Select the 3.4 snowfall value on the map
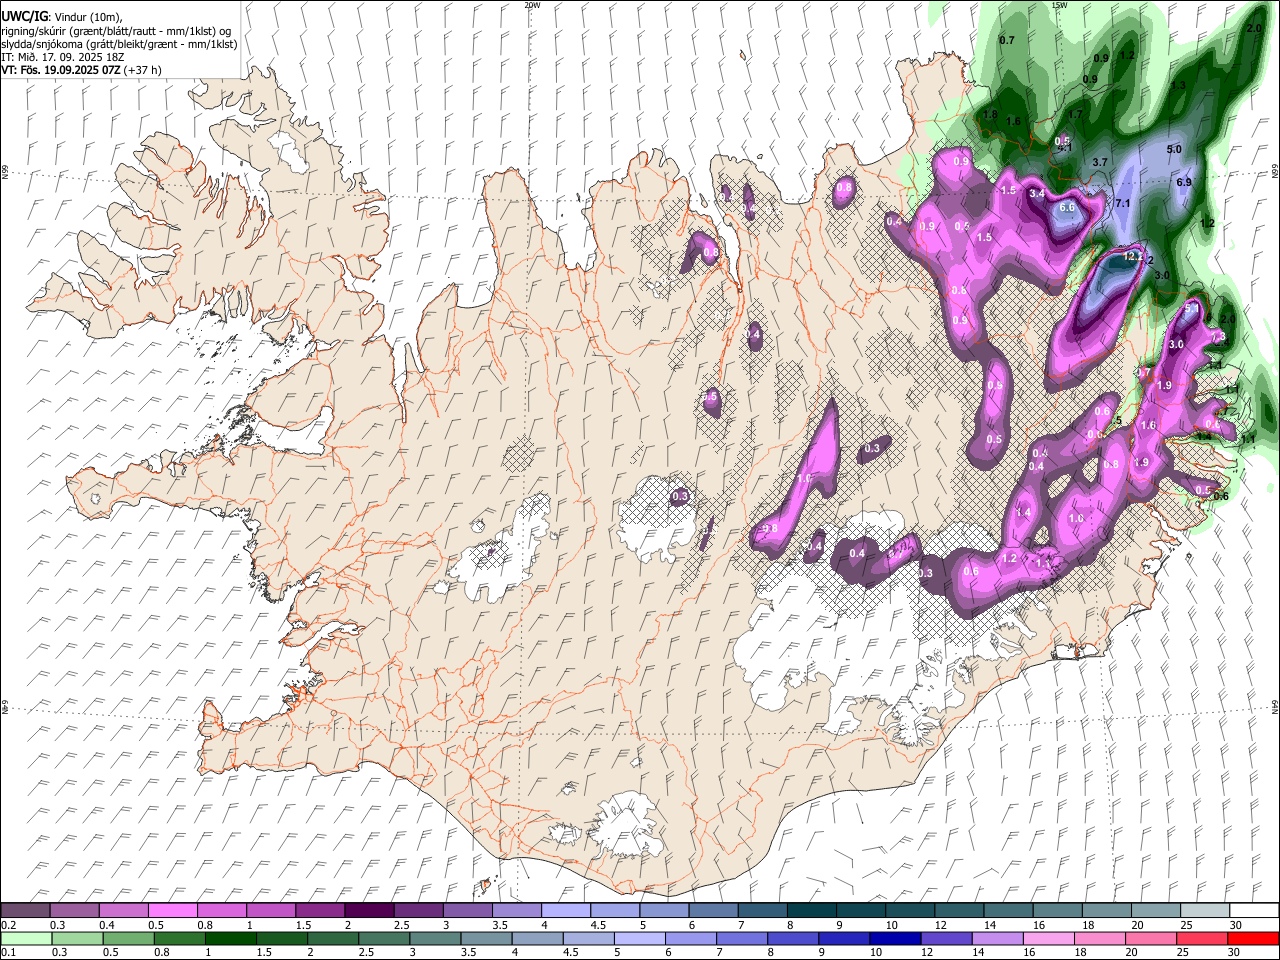 [1037, 193]
